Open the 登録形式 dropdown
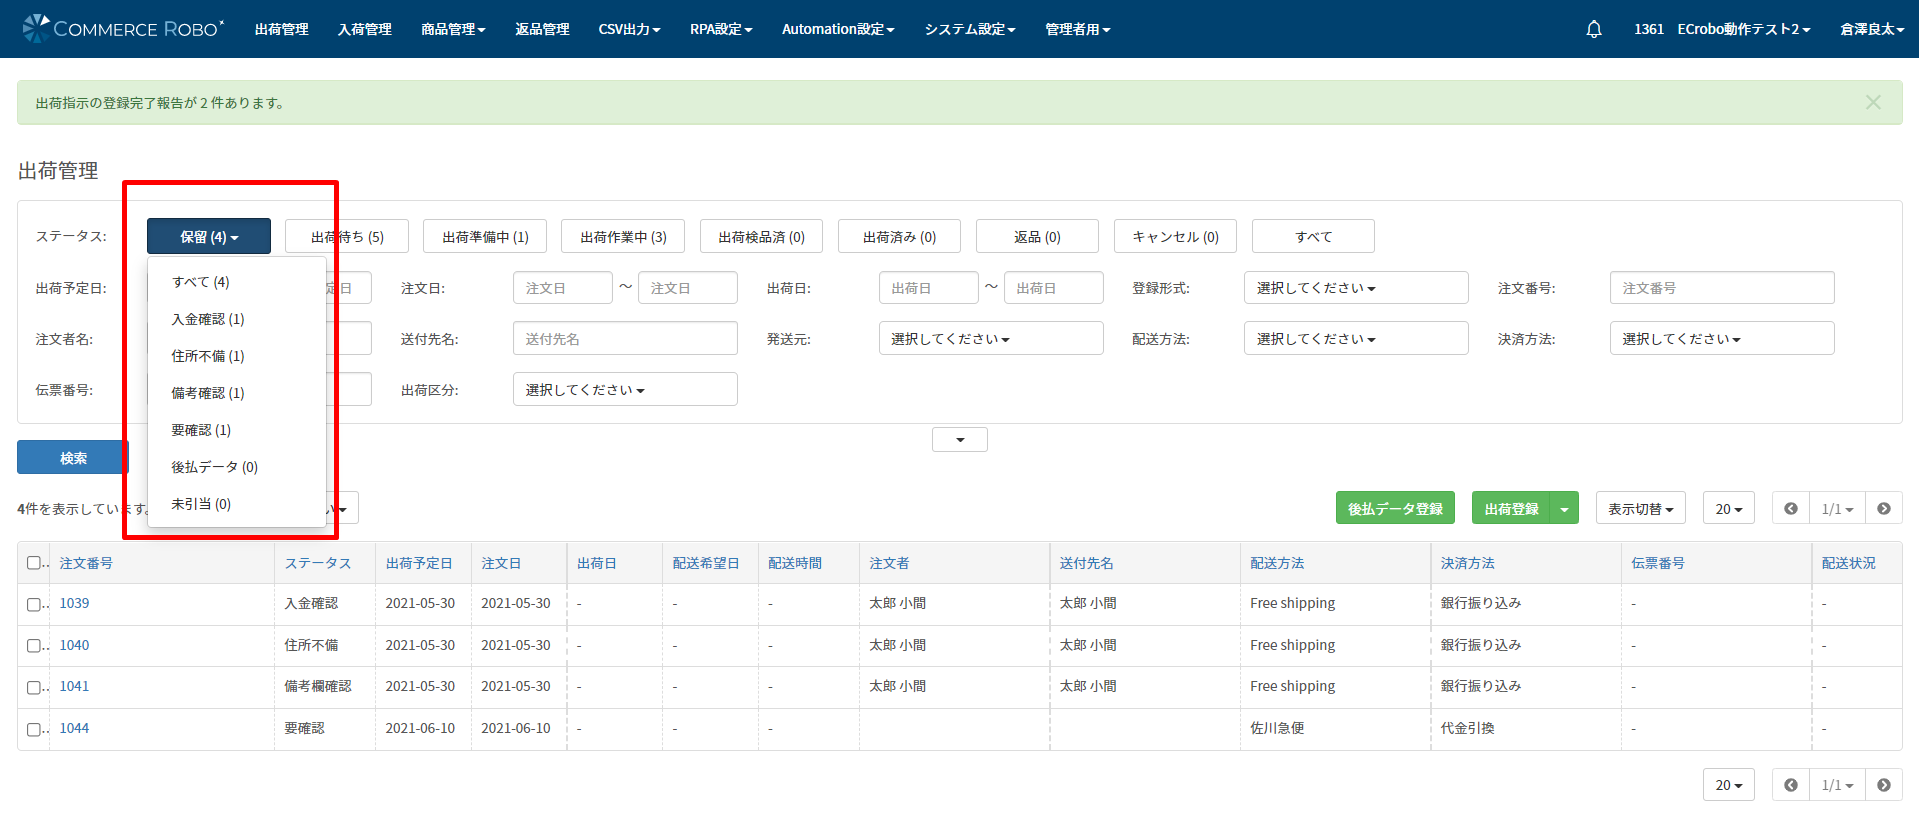 point(1356,288)
